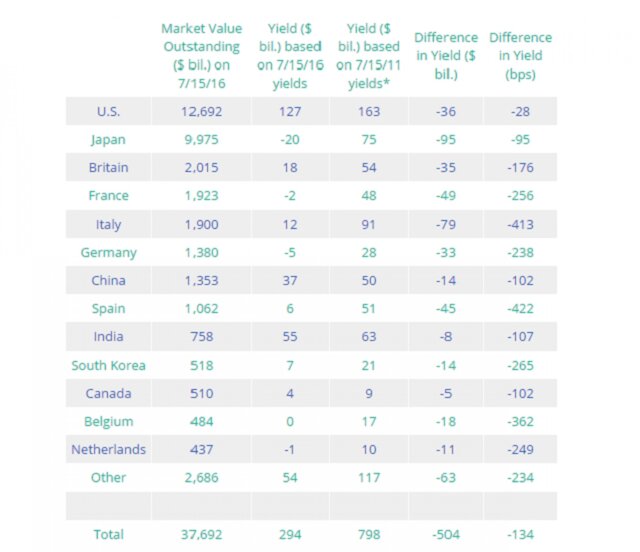Click the India country cell

point(108,337)
